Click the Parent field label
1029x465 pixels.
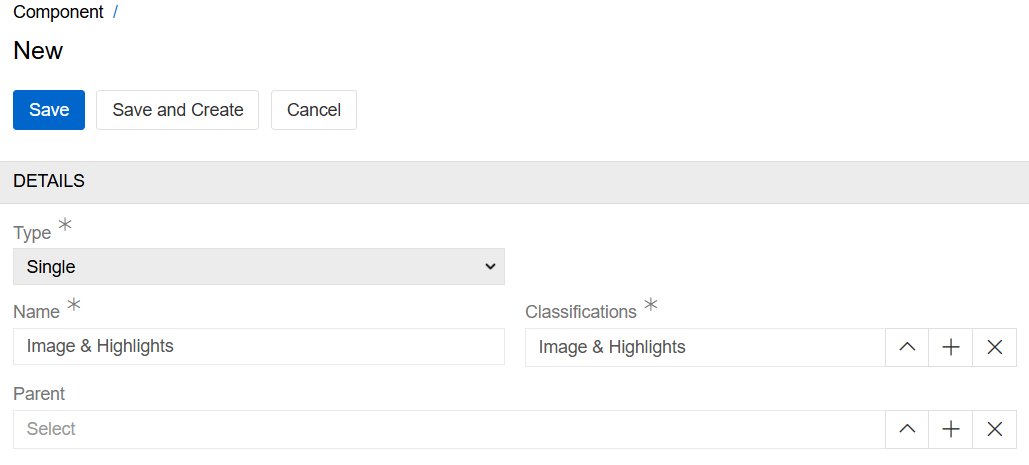tap(38, 394)
